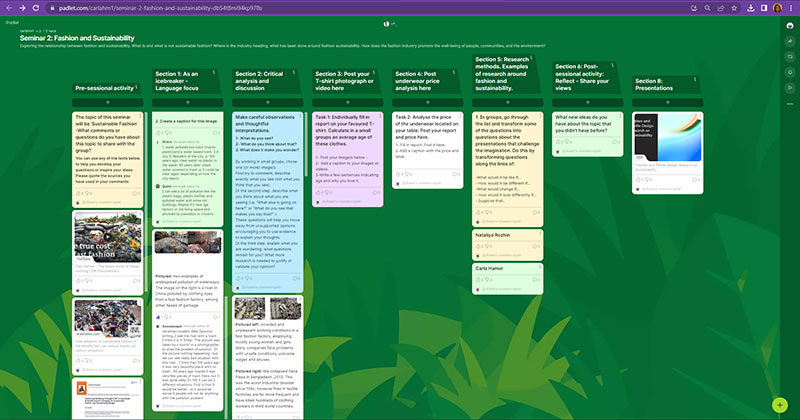Open the Chrome three-dot menu
Viewport: 800px width, 420px height.
[x=791, y=8]
